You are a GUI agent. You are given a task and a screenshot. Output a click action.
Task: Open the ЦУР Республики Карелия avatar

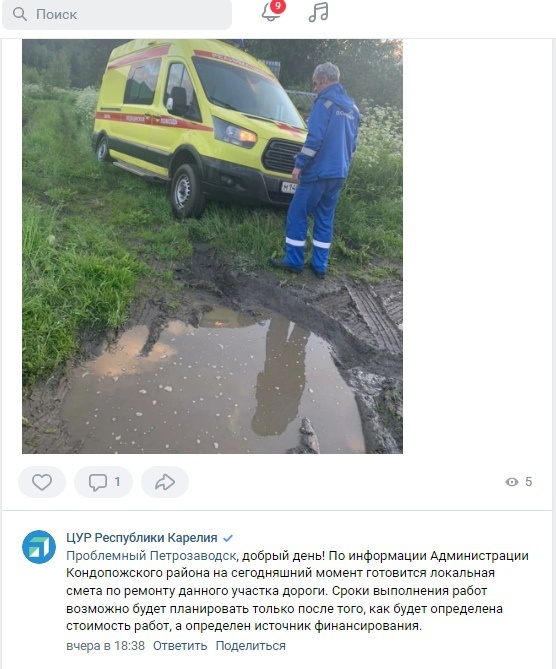point(39,547)
